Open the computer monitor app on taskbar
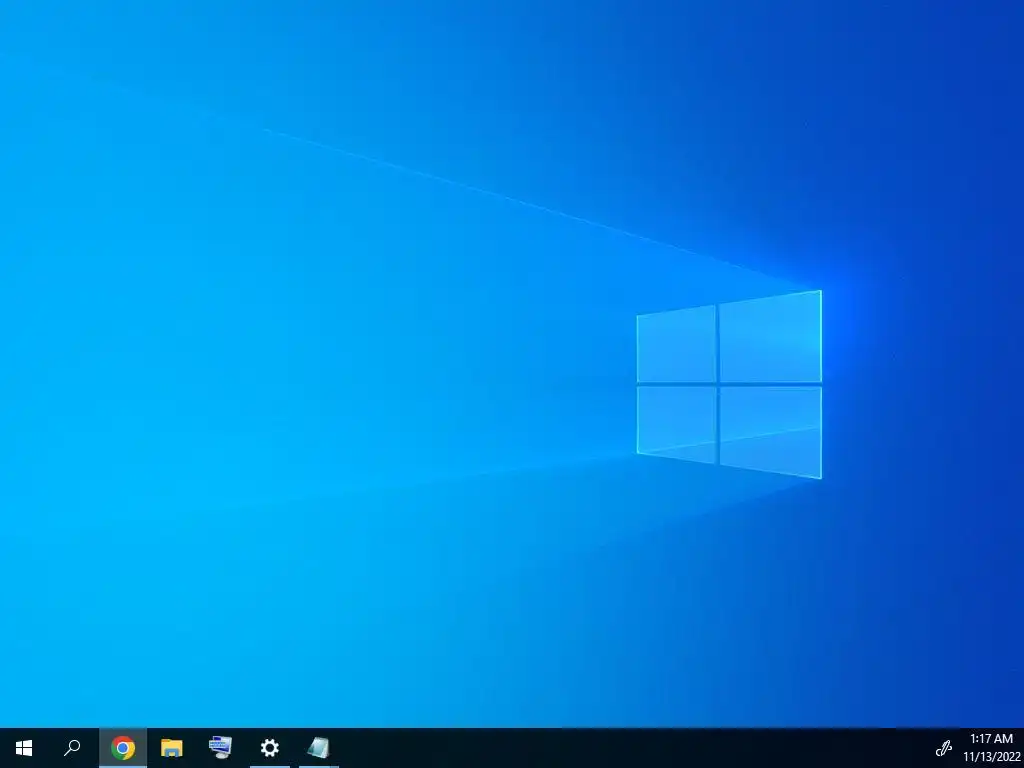 click(x=220, y=748)
